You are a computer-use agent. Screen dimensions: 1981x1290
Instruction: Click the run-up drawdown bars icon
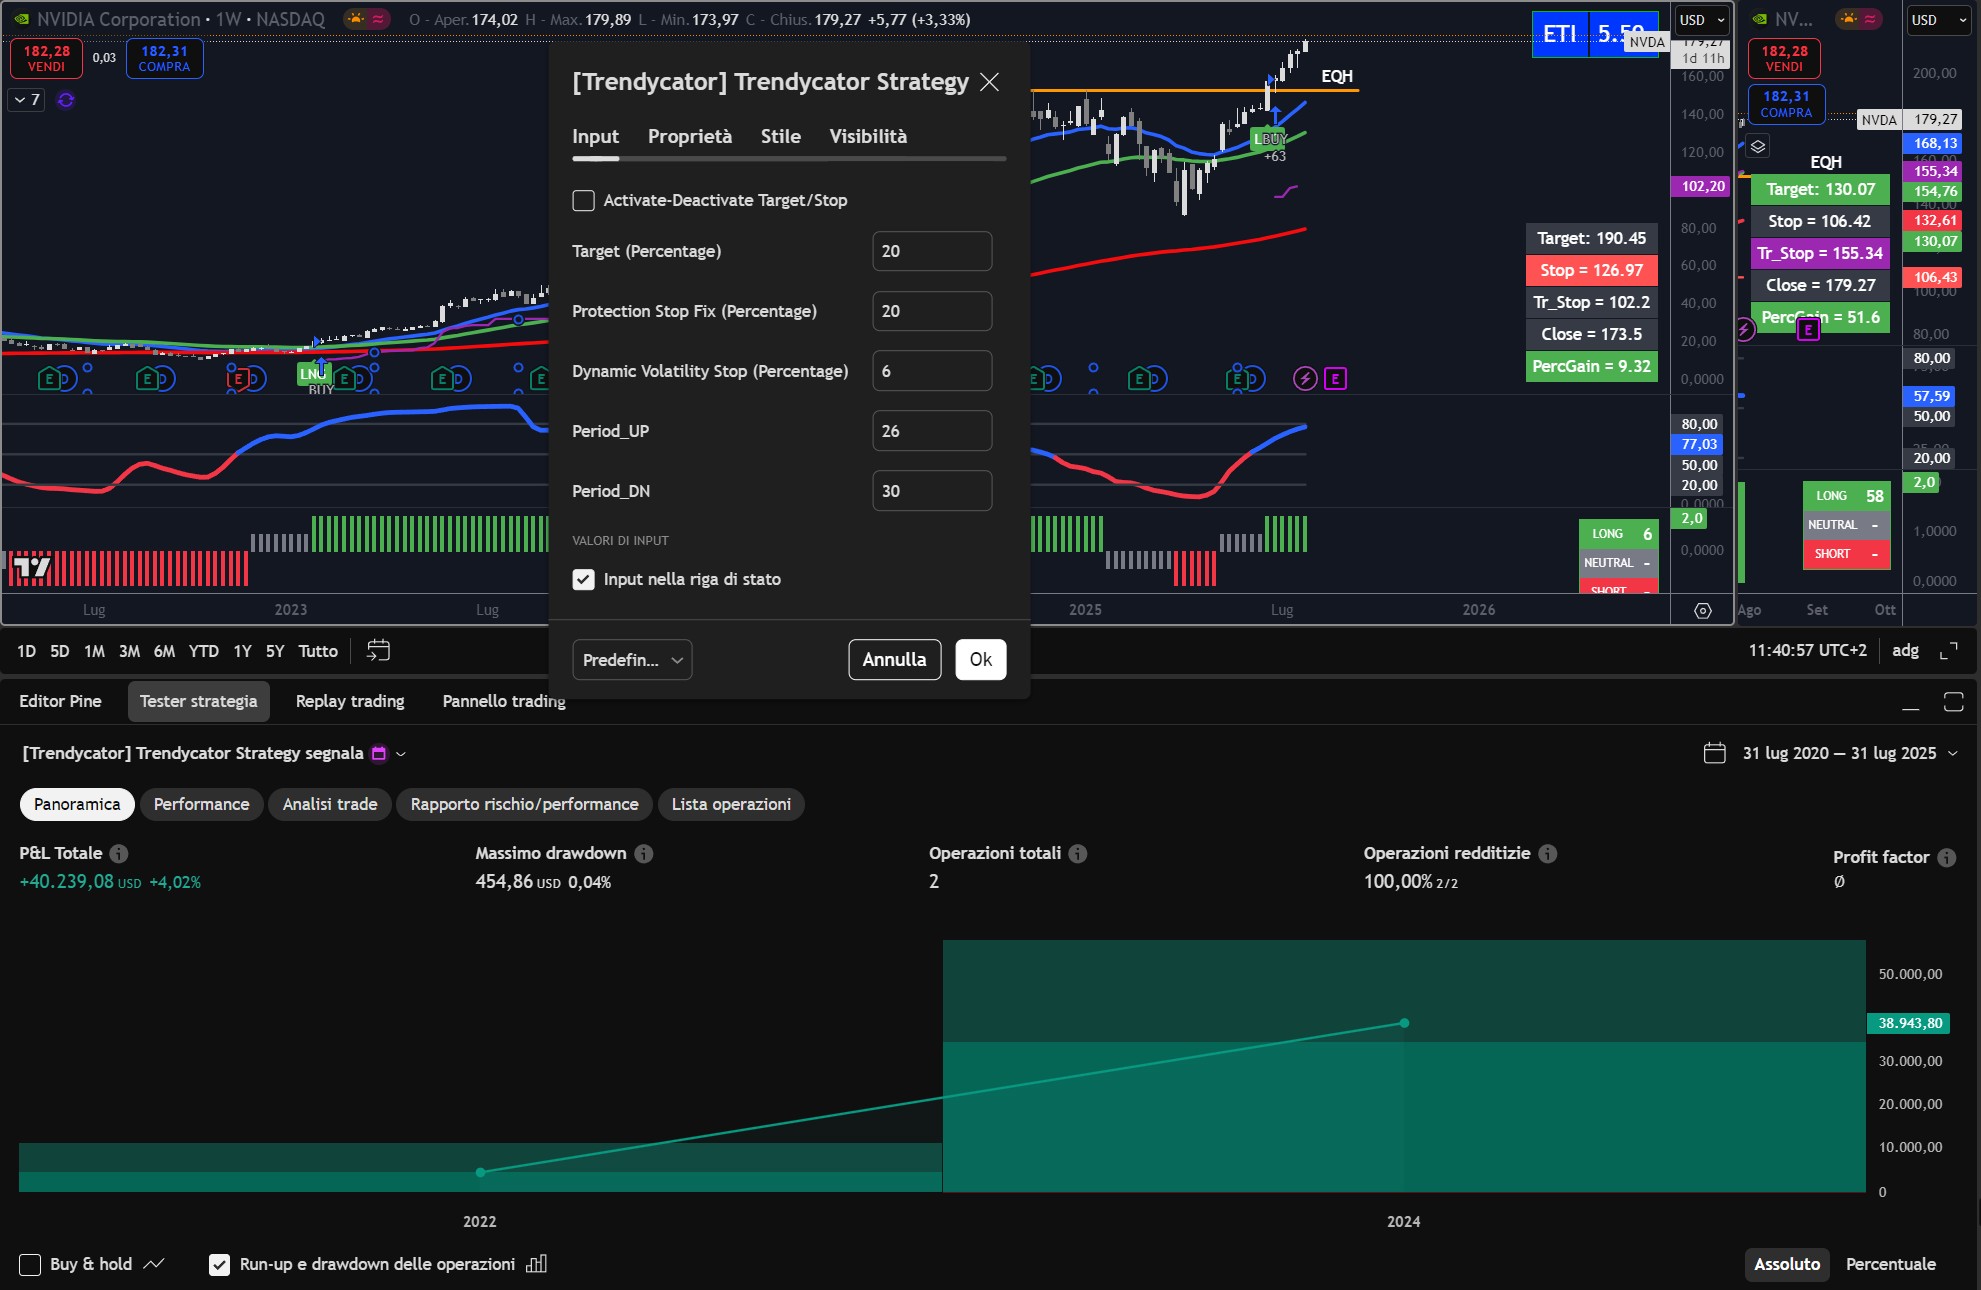tap(536, 1264)
